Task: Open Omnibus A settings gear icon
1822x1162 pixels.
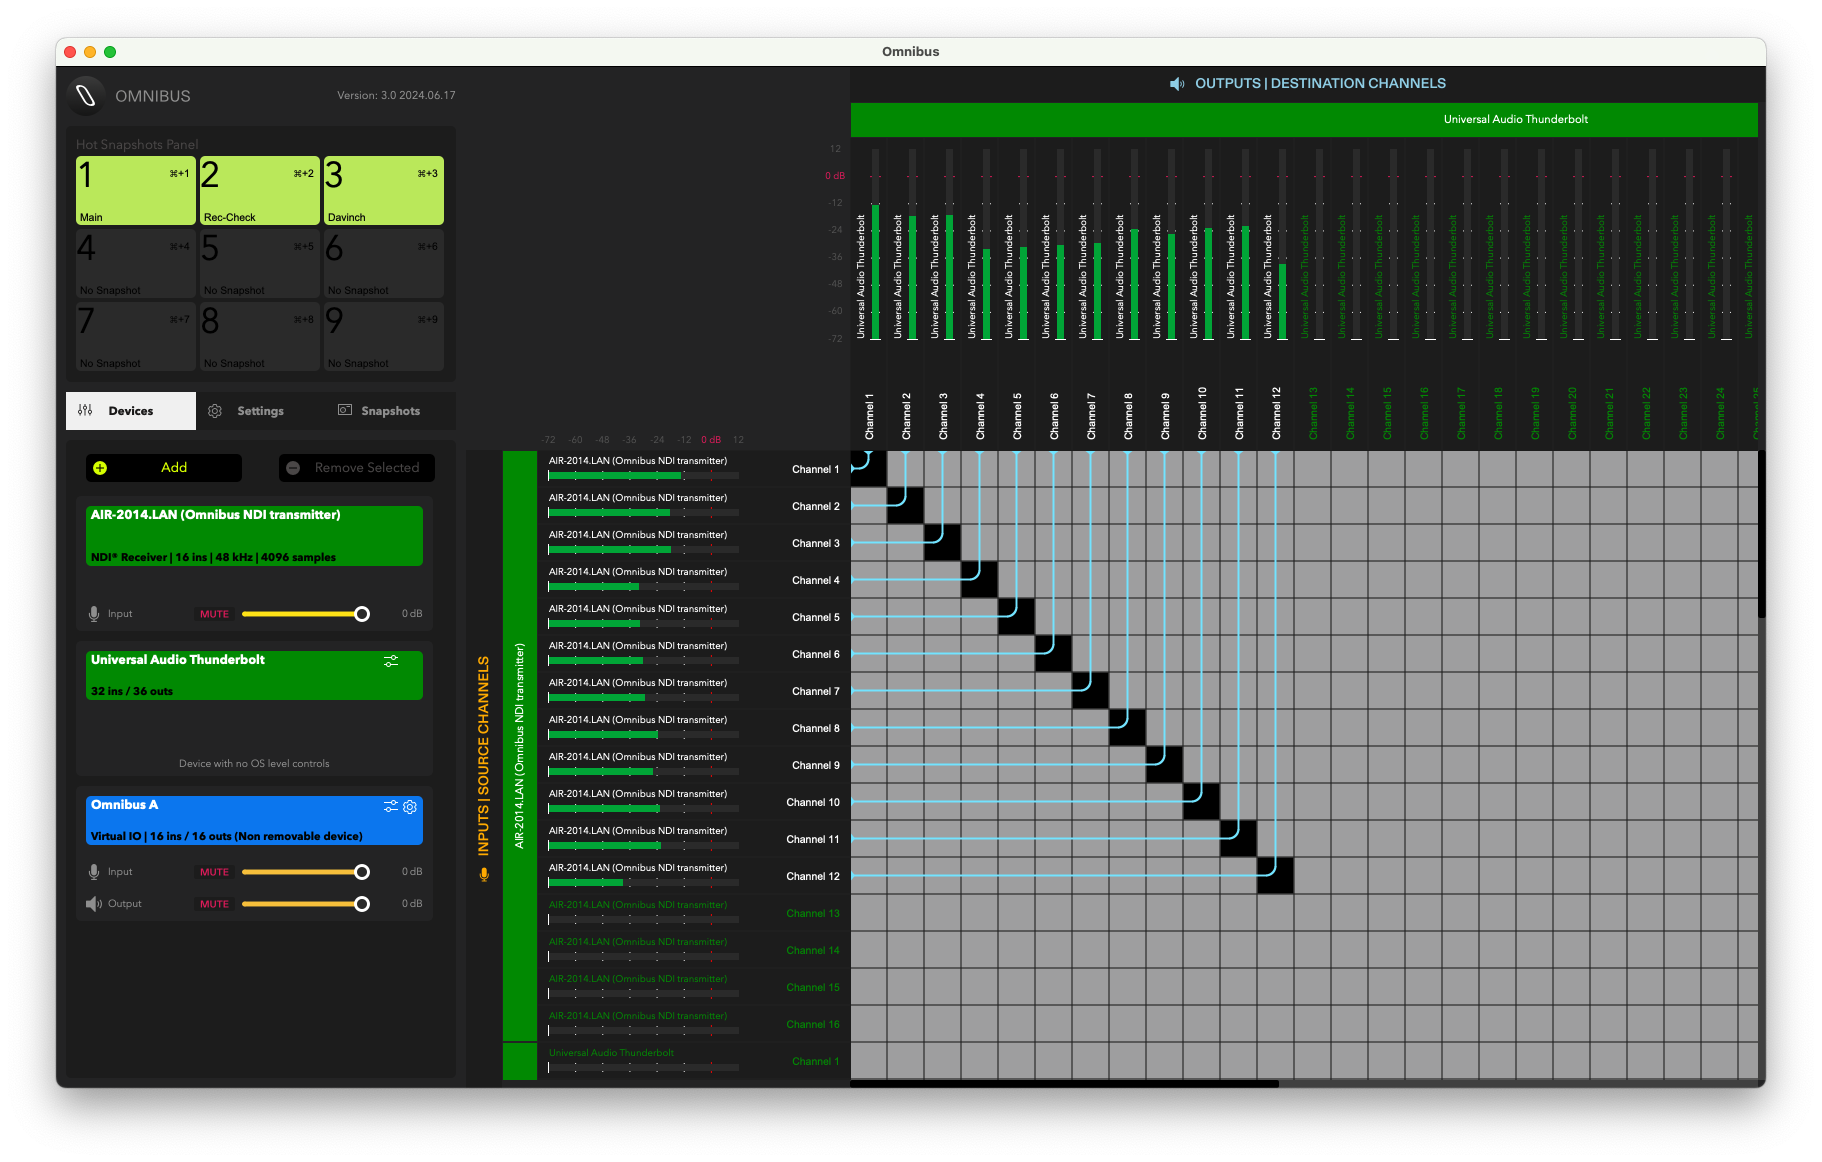Action: click(410, 806)
